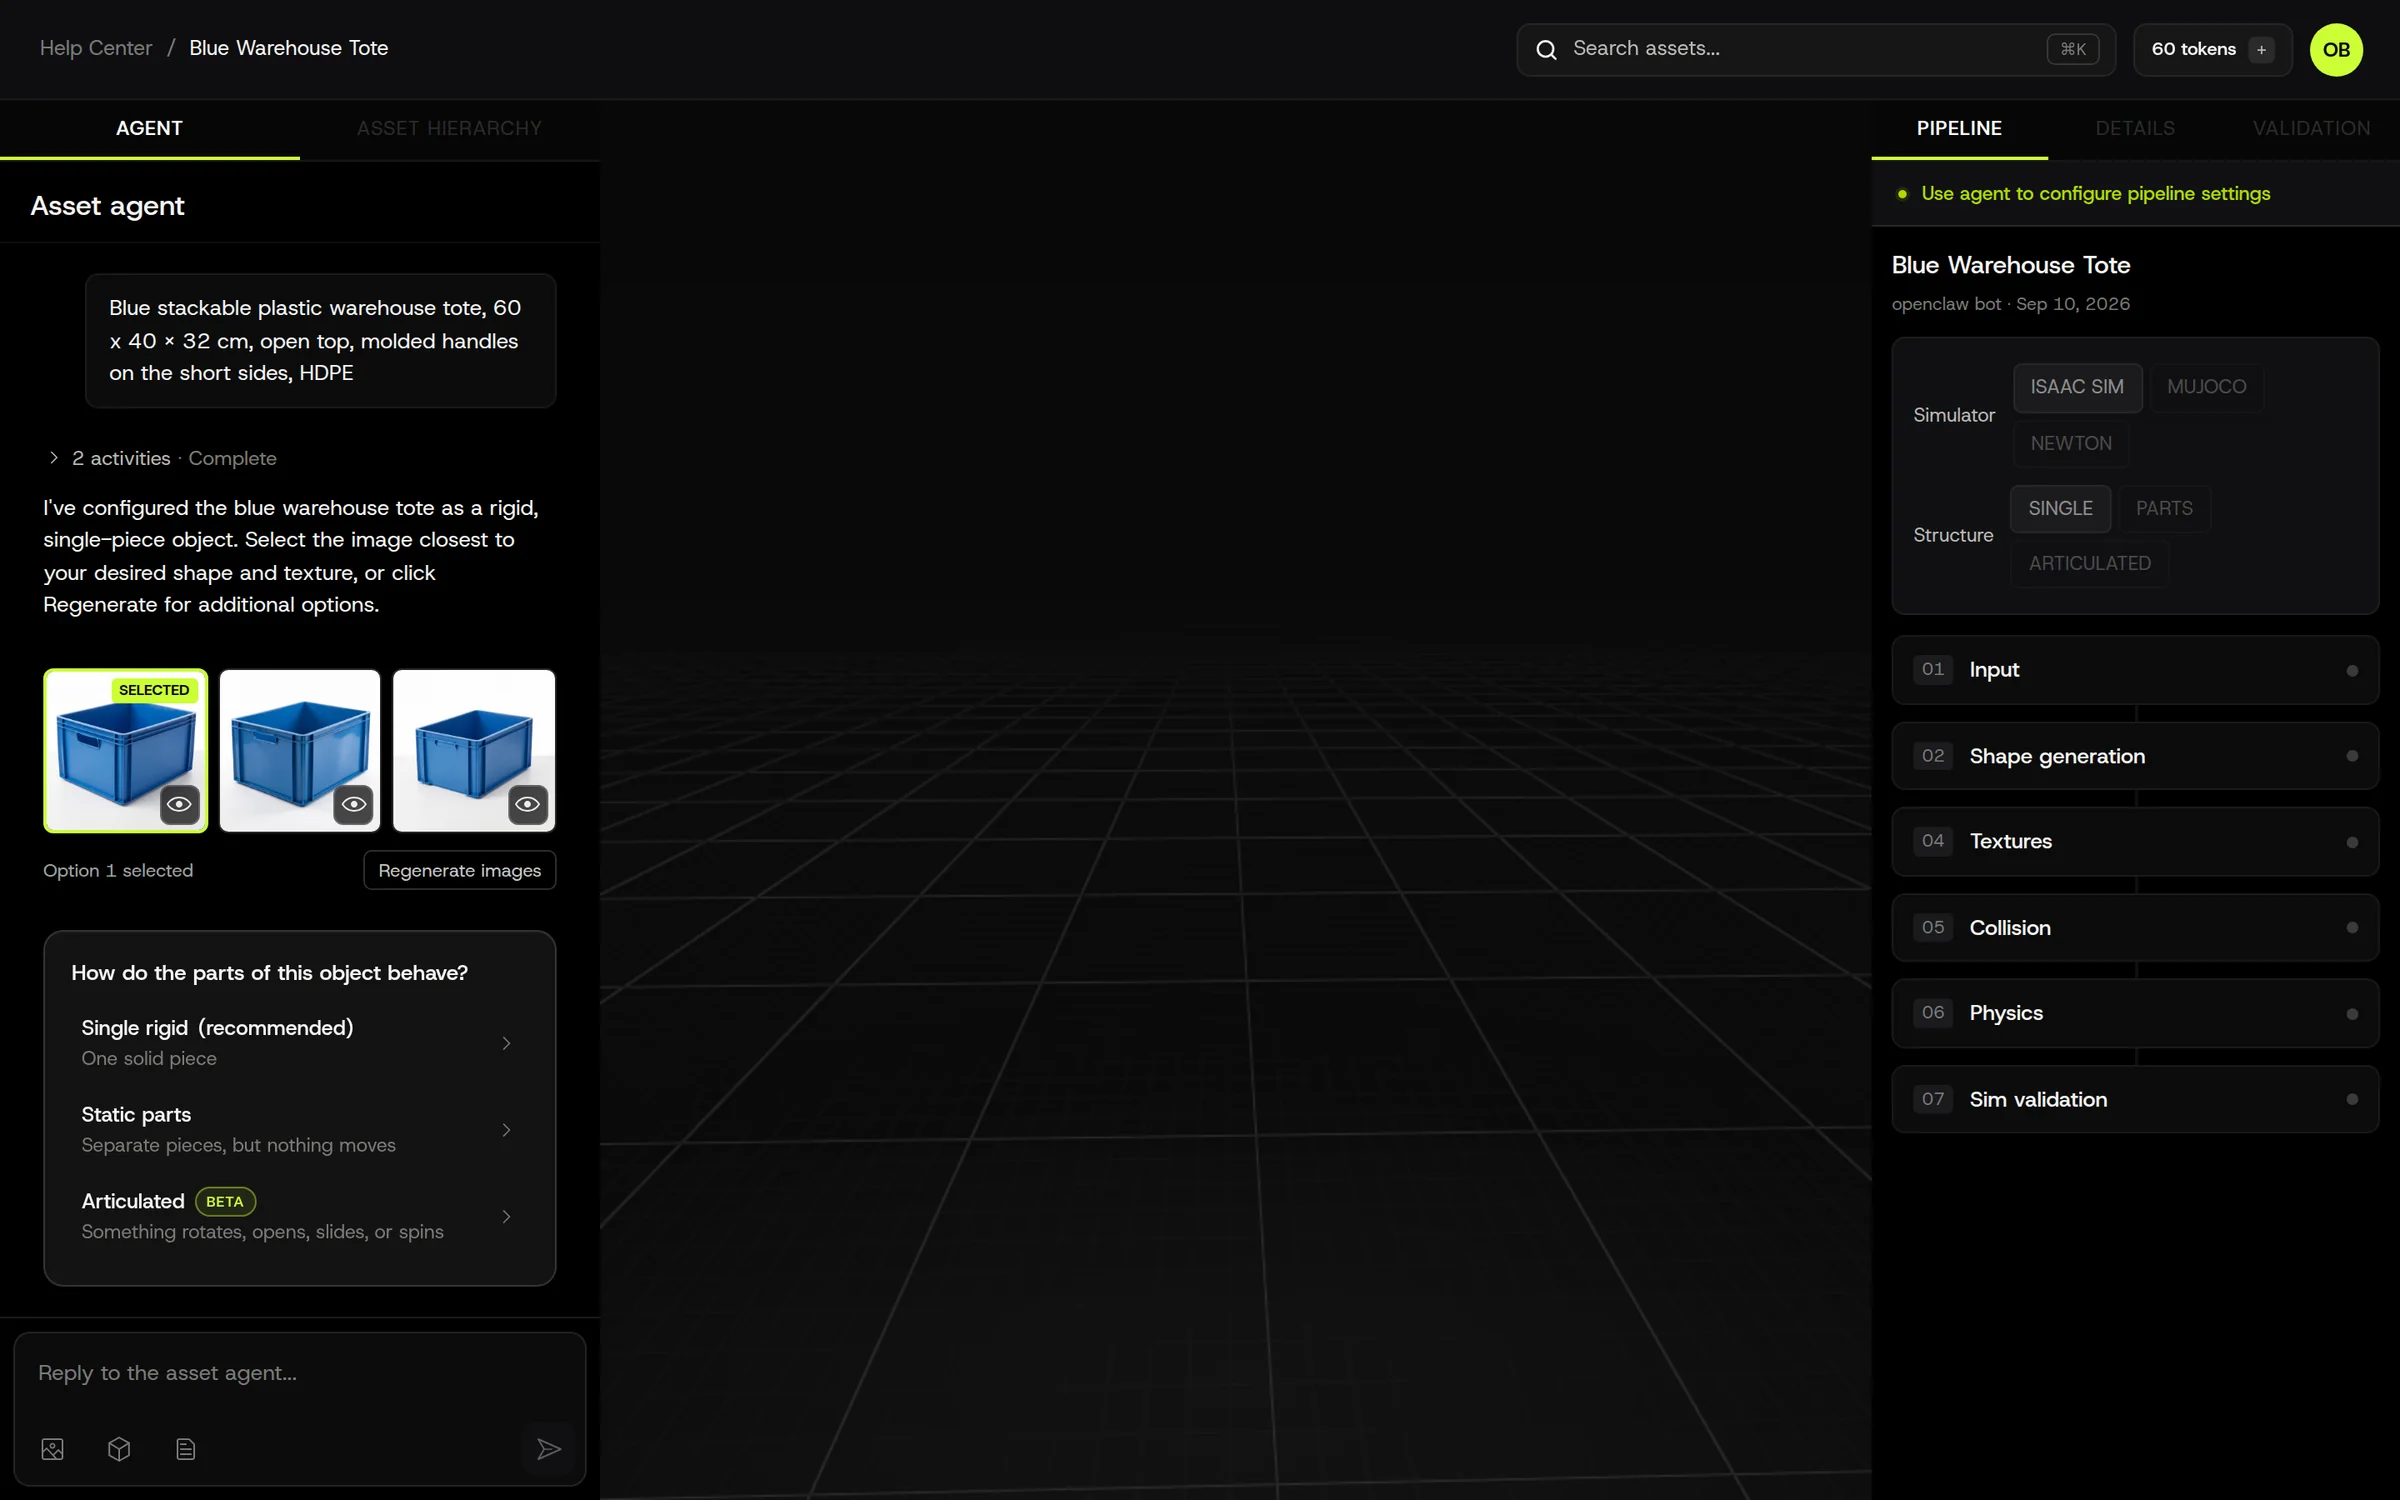Click the plus icon beside 60 tokens
The image size is (2400, 1500).
(x=2261, y=49)
